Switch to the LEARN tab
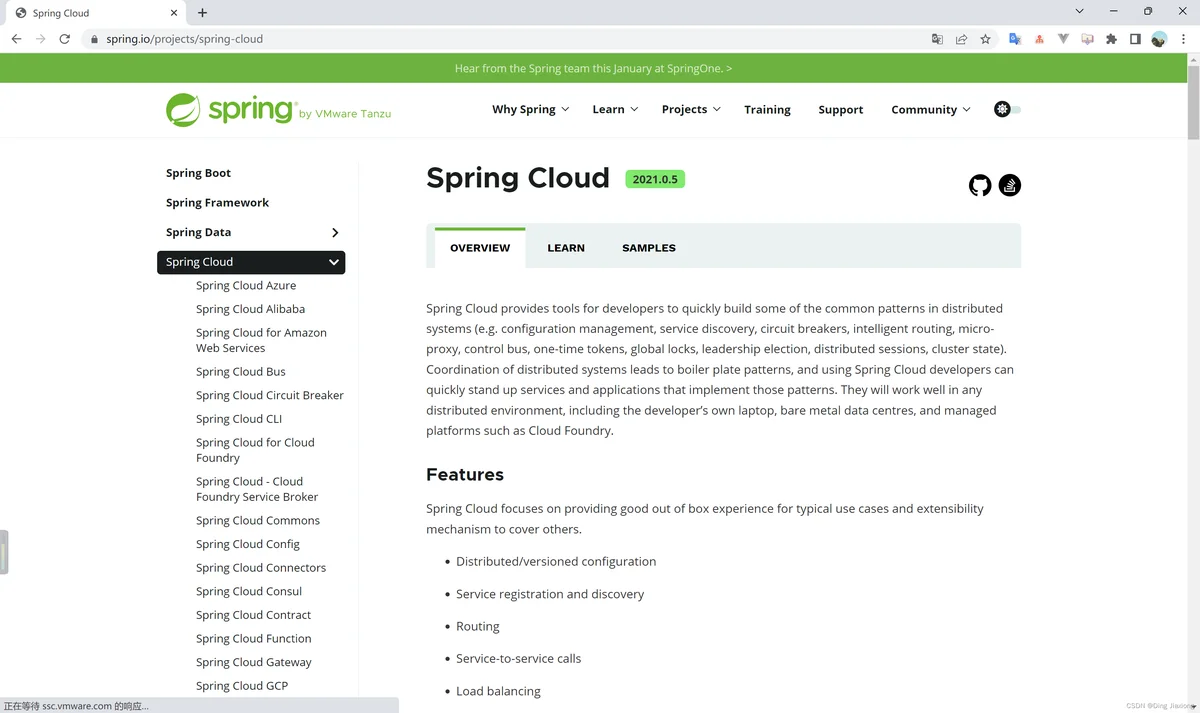Viewport: 1200px width, 713px height. tap(566, 247)
